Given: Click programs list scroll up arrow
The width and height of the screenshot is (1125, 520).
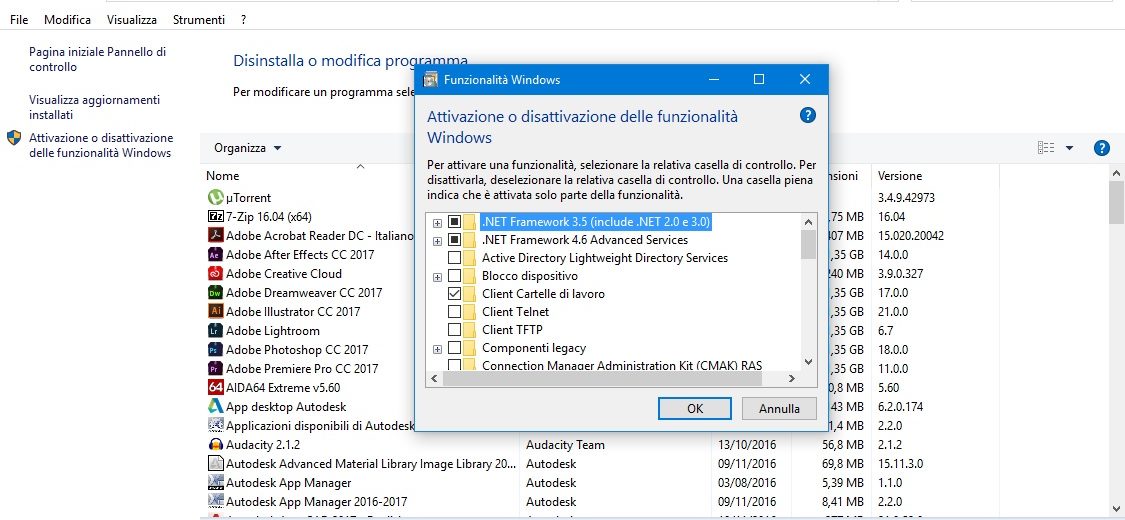Looking at the screenshot, I should click(1116, 174).
